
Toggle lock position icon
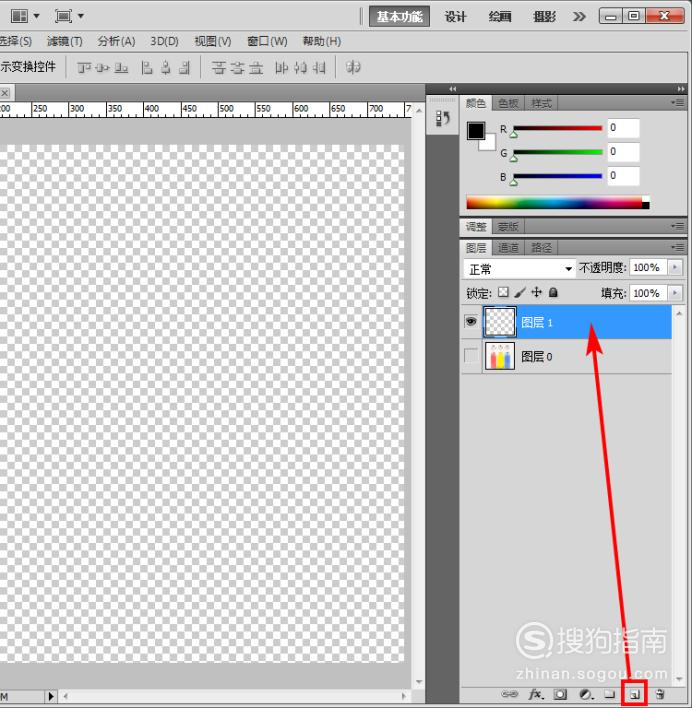point(536,293)
